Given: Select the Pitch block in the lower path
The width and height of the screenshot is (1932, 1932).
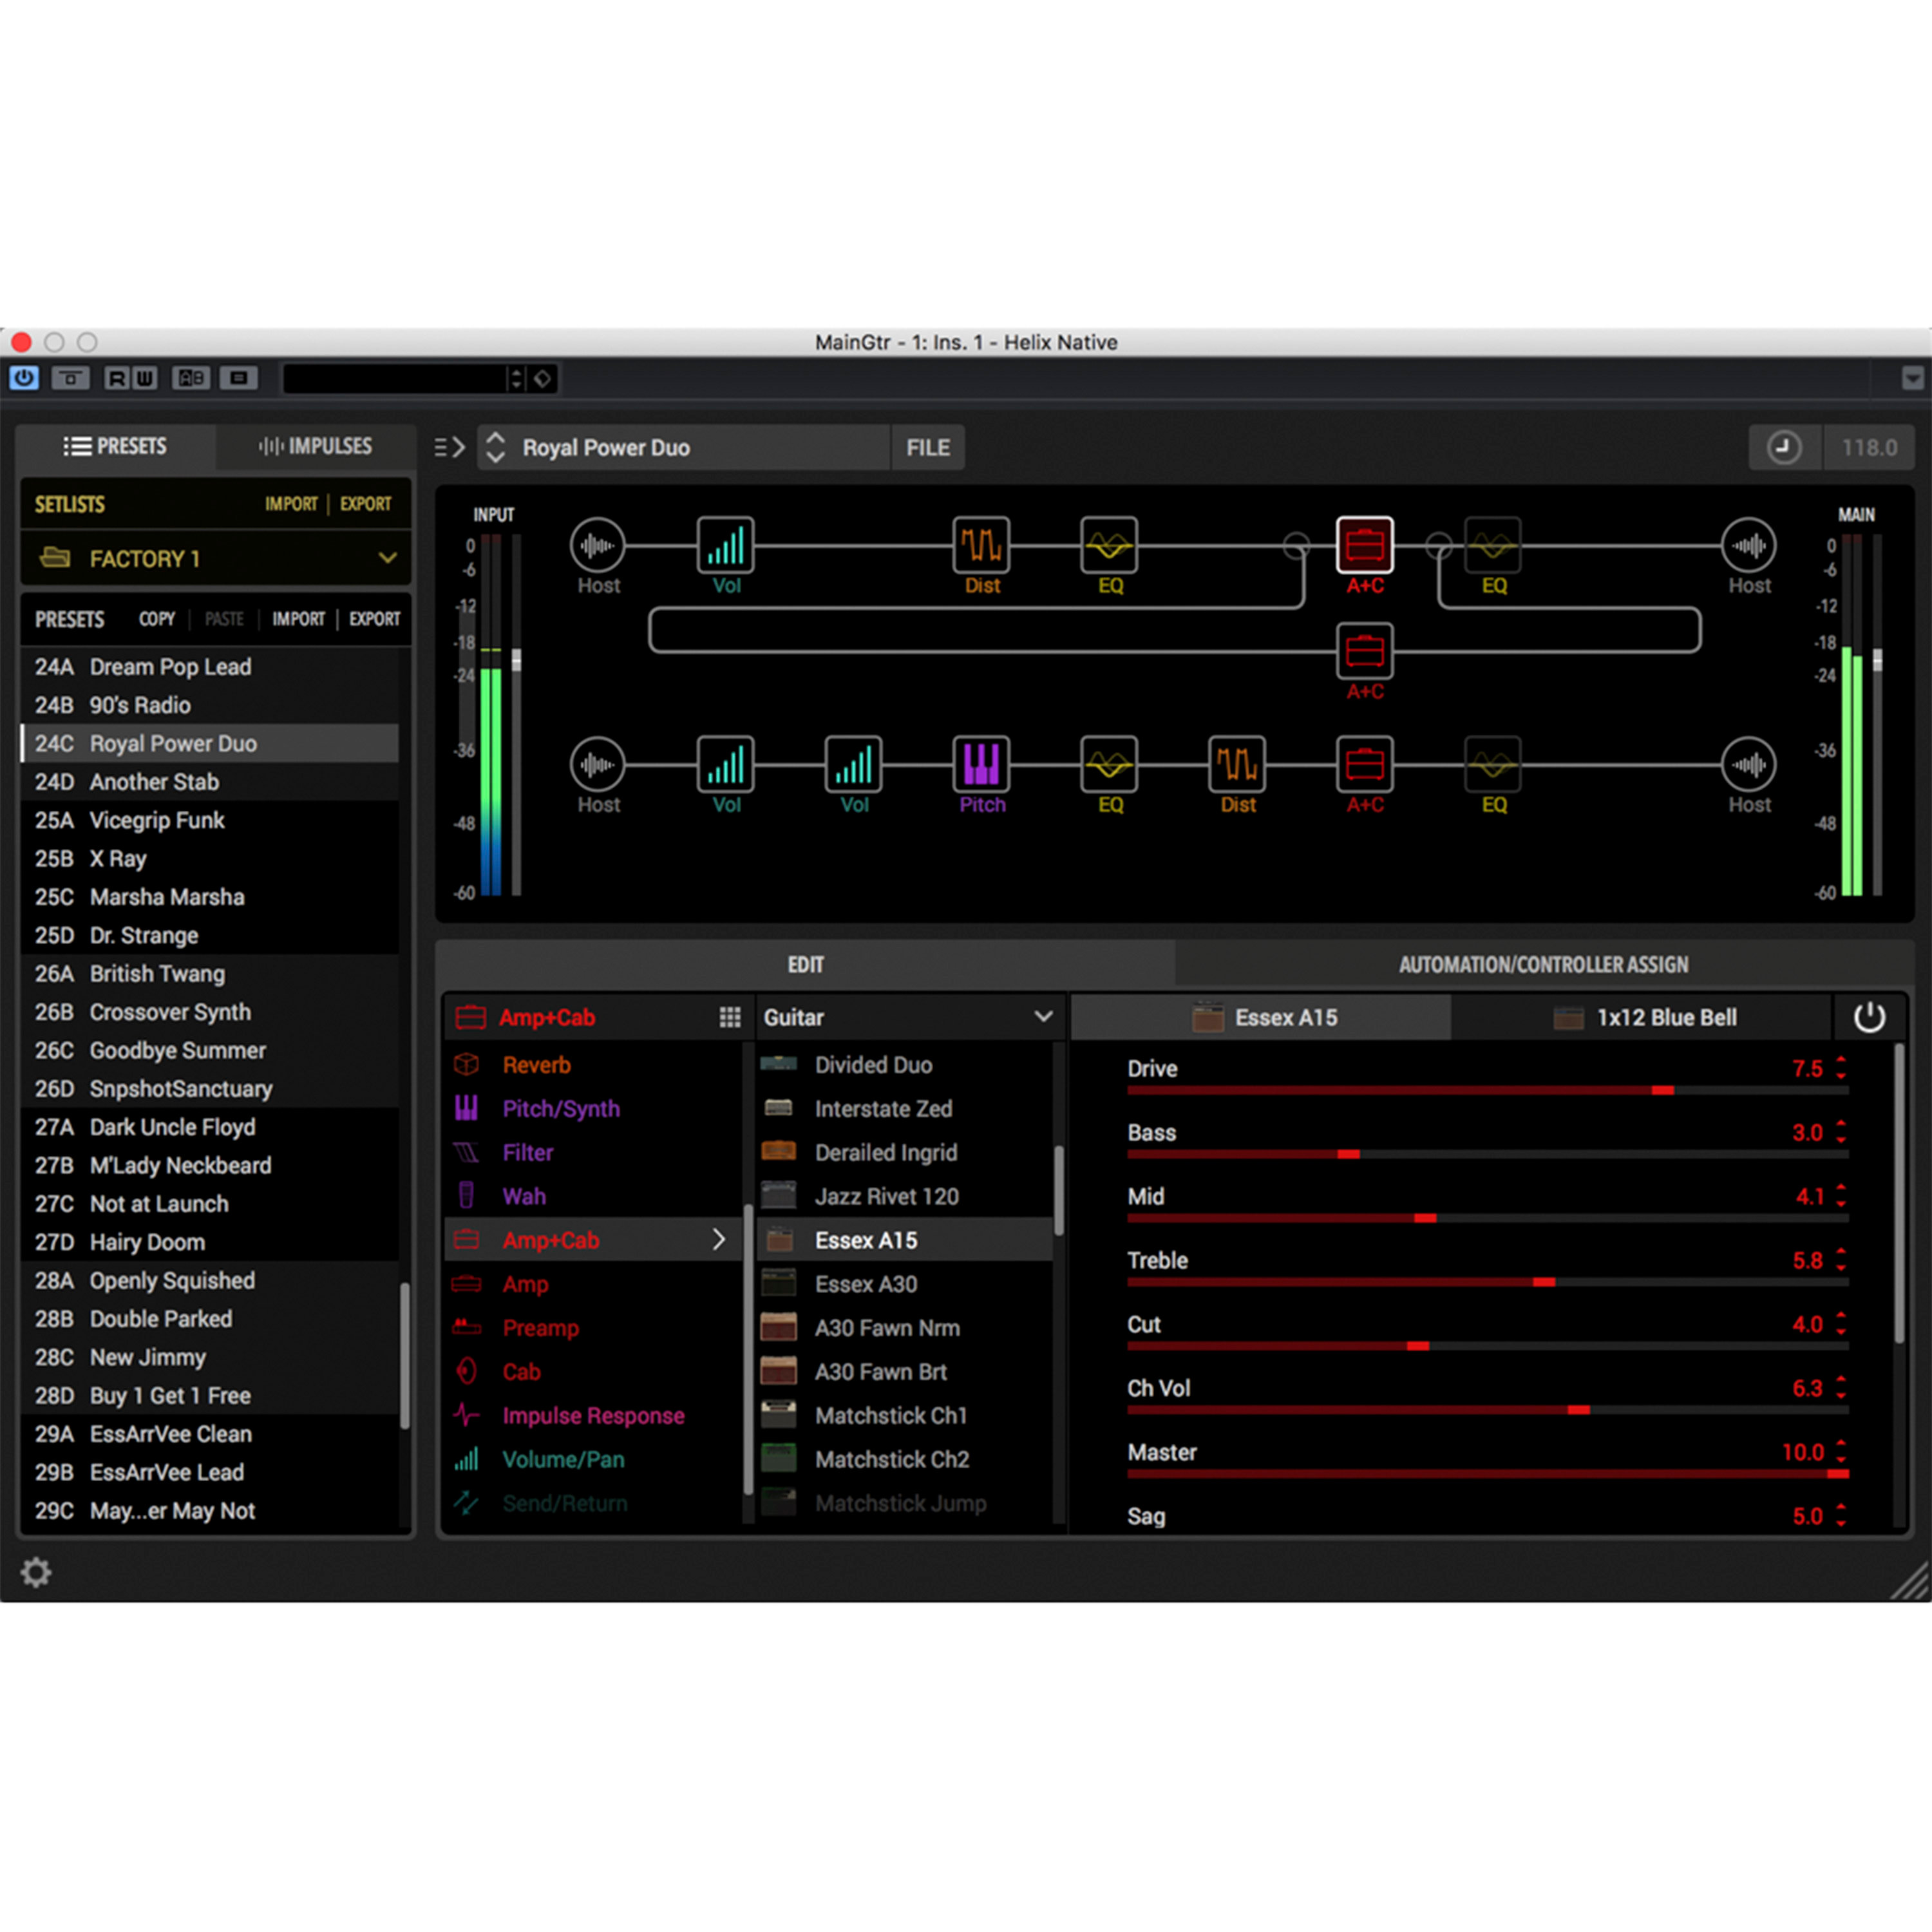Looking at the screenshot, I should pyautogui.click(x=981, y=765).
